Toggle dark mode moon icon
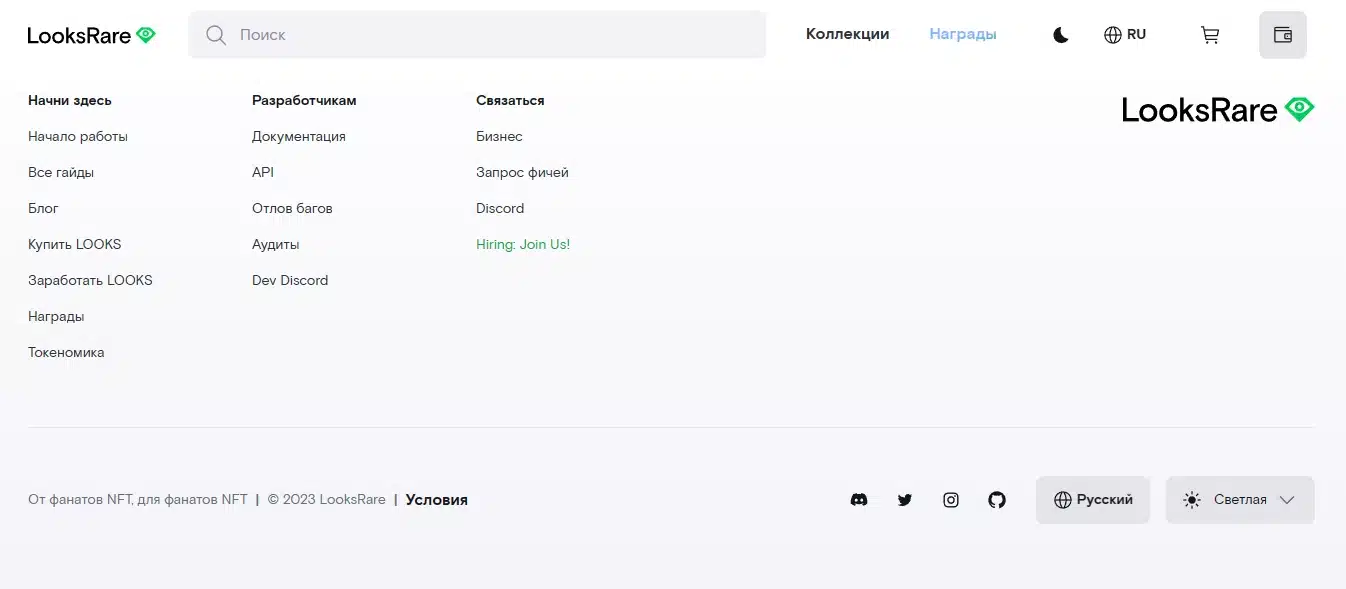The width and height of the screenshot is (1346, 589). click(x=1061, y=35)
